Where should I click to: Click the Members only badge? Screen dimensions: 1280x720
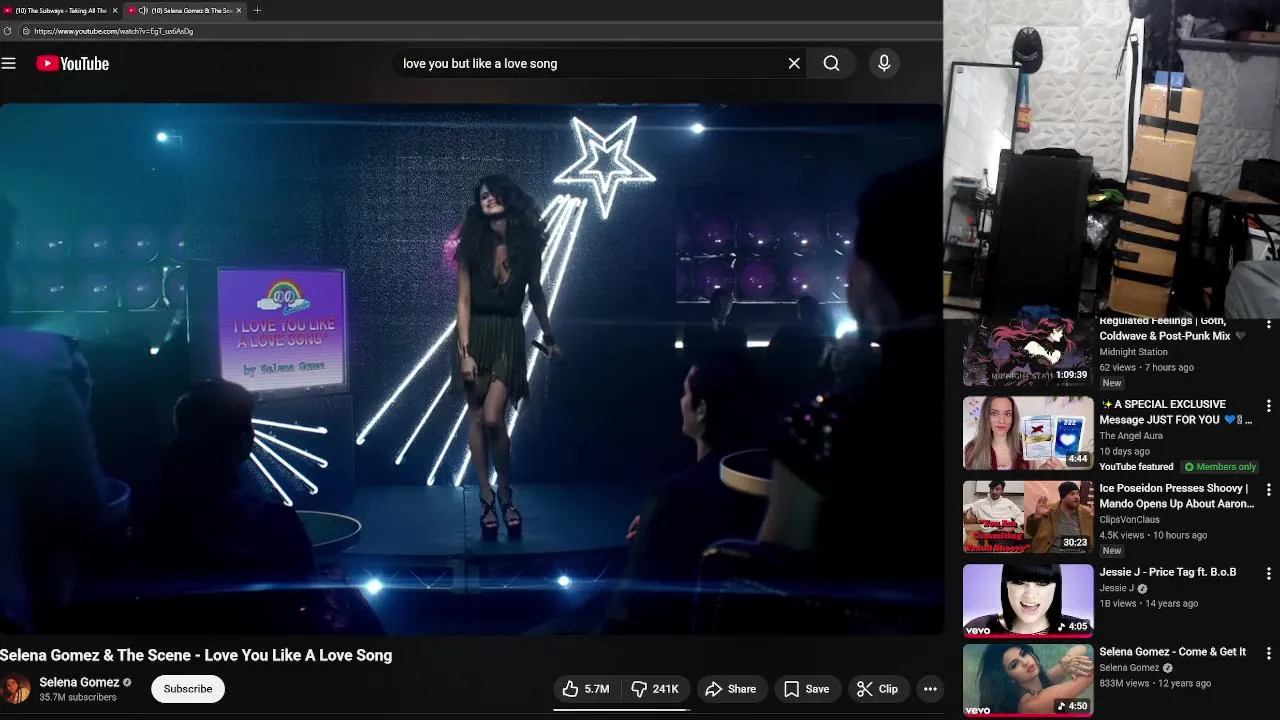coord(1220,467)
